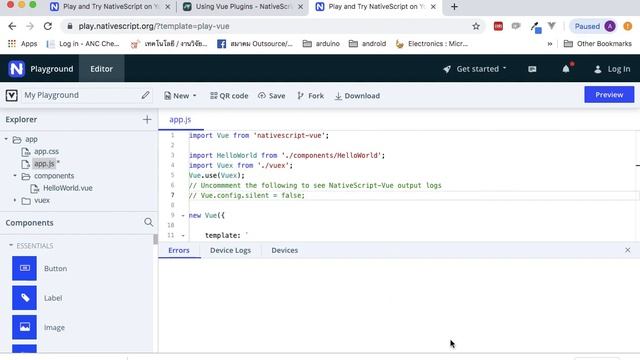Open a new browser tab

pos(454,7)
